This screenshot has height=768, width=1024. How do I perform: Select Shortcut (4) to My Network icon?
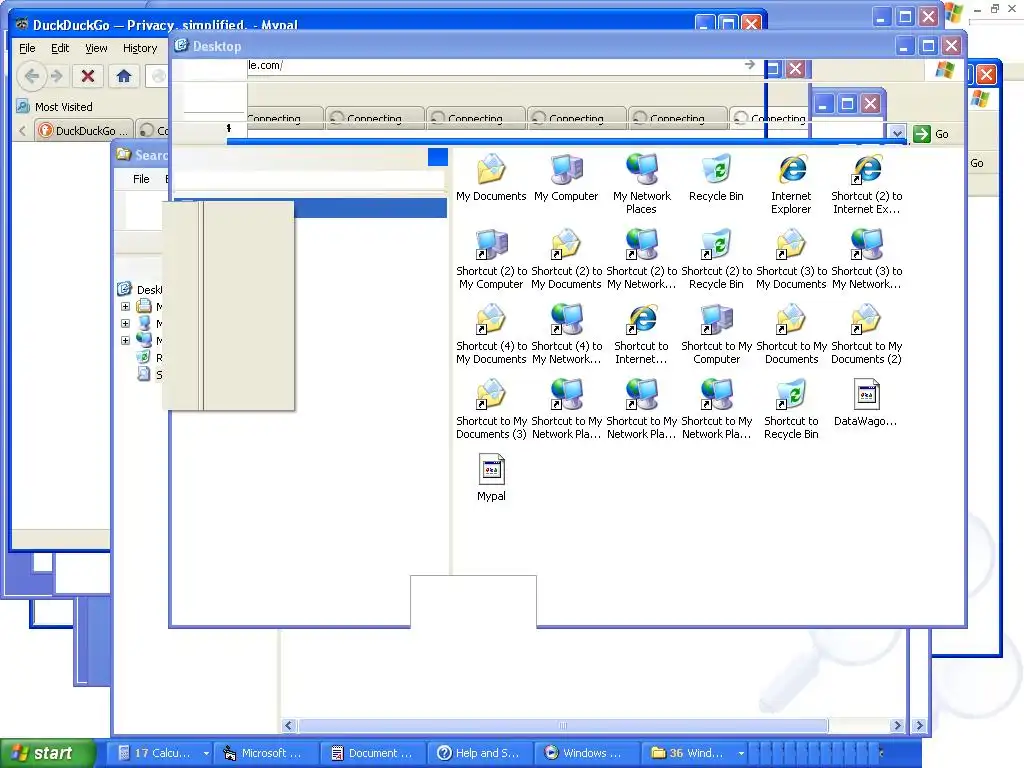click(x=566, y=334)
